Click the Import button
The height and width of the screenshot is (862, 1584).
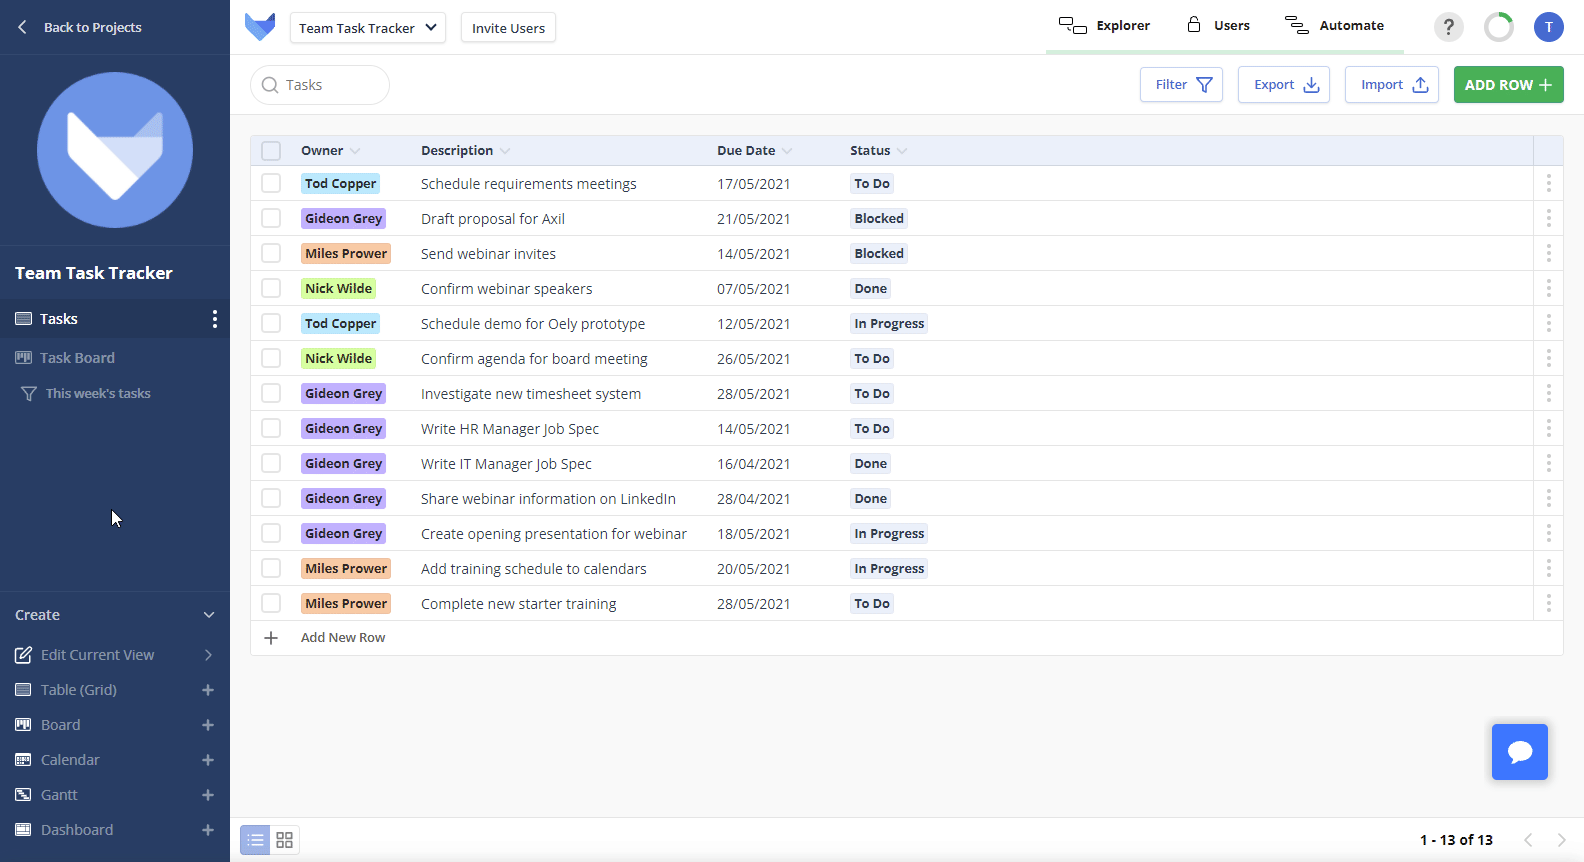pyautogui.click(x=1392, y=85)
